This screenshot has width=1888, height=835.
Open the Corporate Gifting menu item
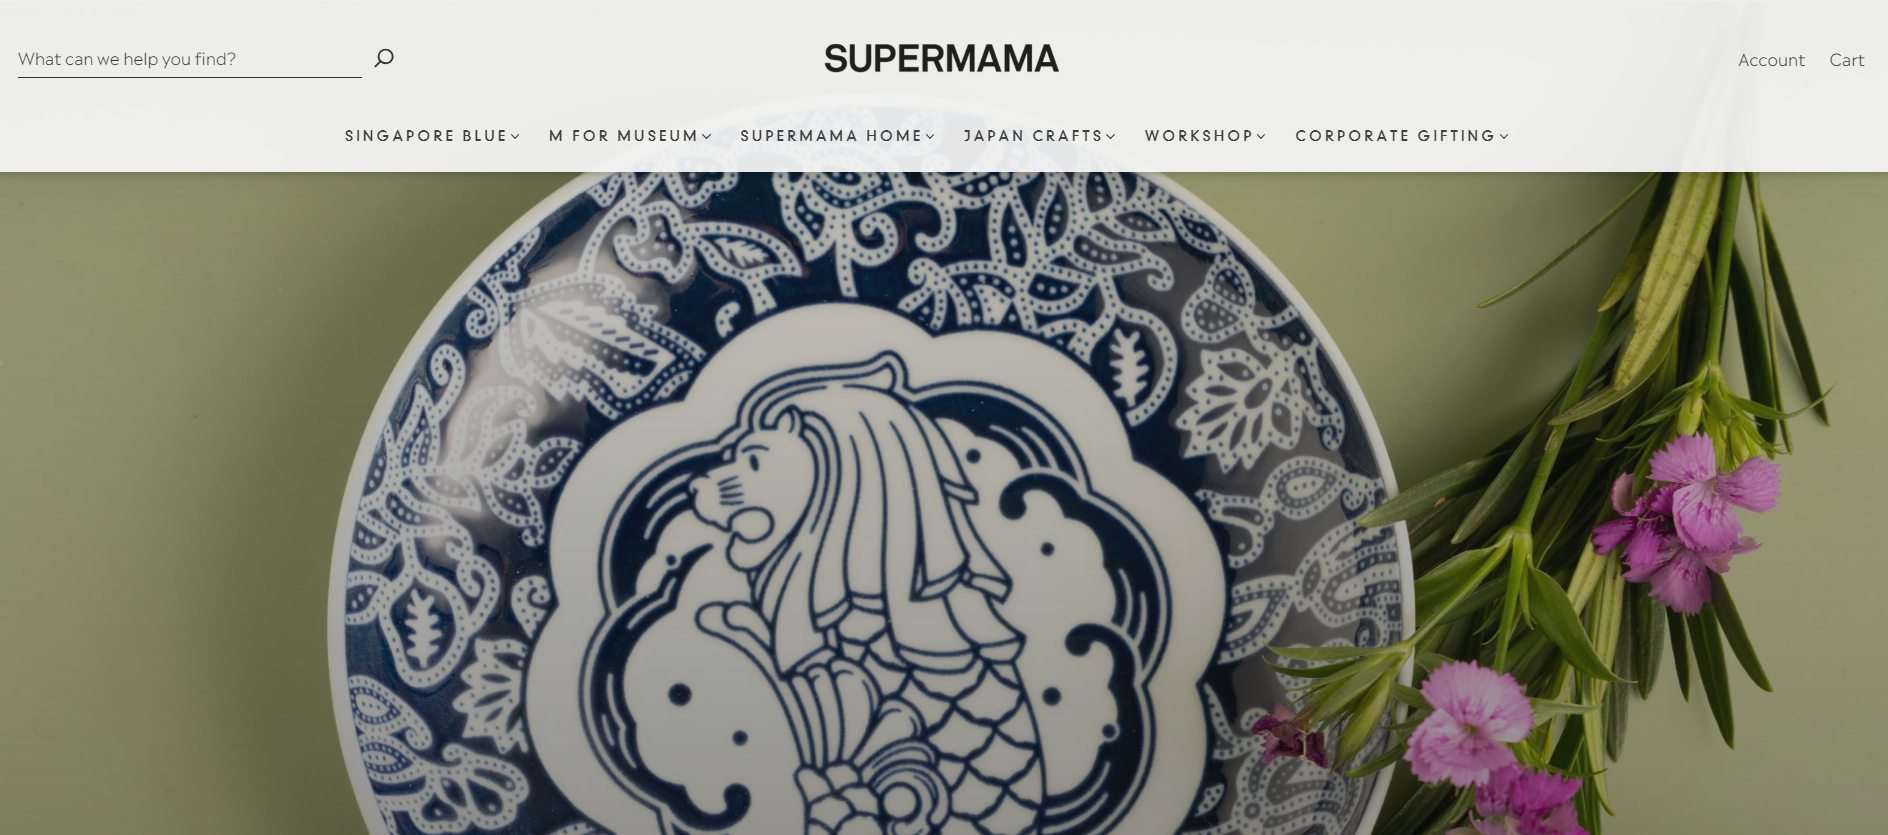[x=1395, y=136]
